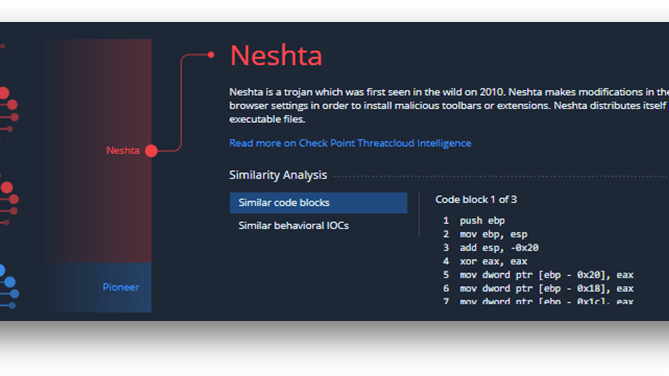Select code line 4 xor eax, eax
Image resolution: width=669 pixels, height=376 pixels.
point(485,261)
